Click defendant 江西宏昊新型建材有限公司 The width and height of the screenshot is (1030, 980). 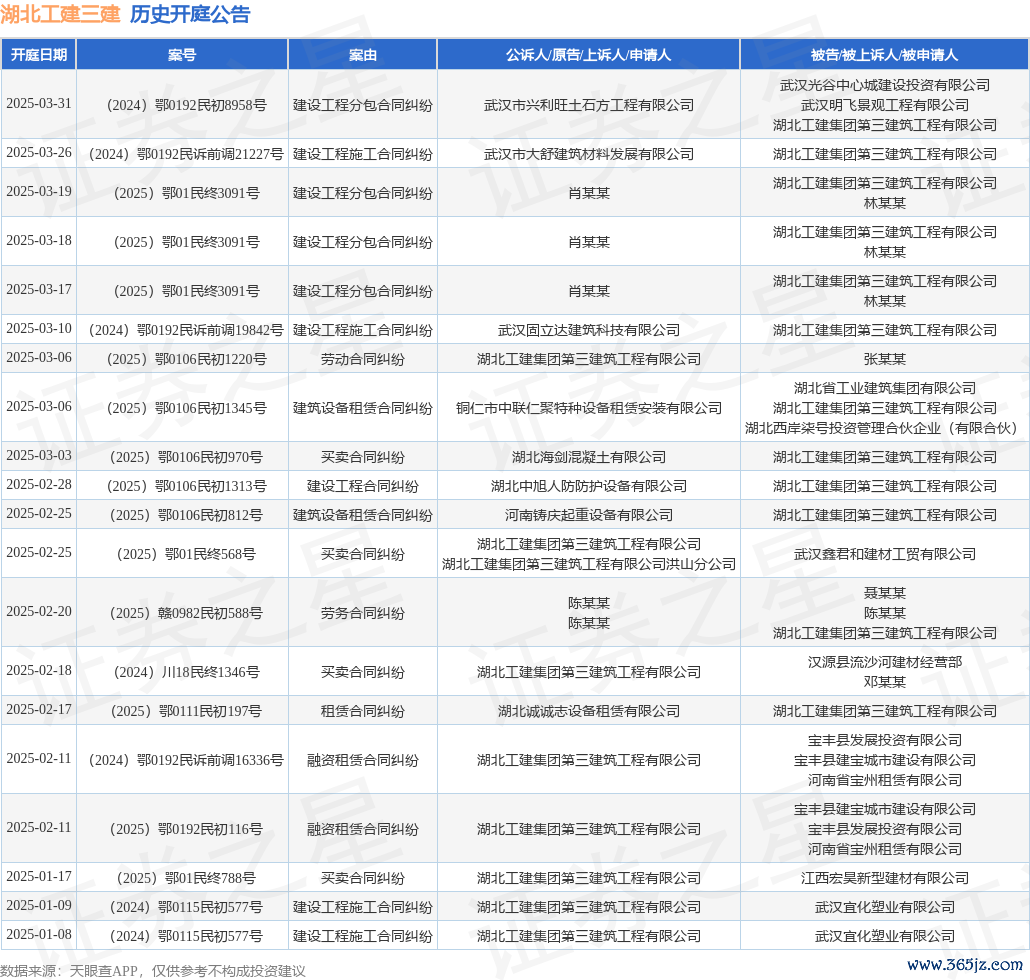[x=884, y=878]
